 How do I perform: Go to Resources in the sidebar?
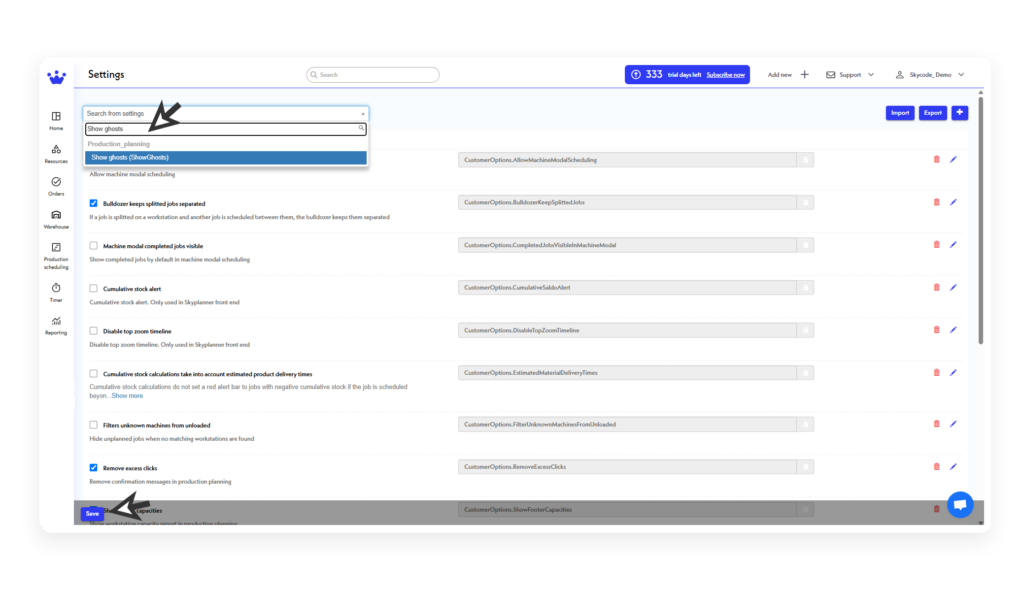click(x=56, y=150)
